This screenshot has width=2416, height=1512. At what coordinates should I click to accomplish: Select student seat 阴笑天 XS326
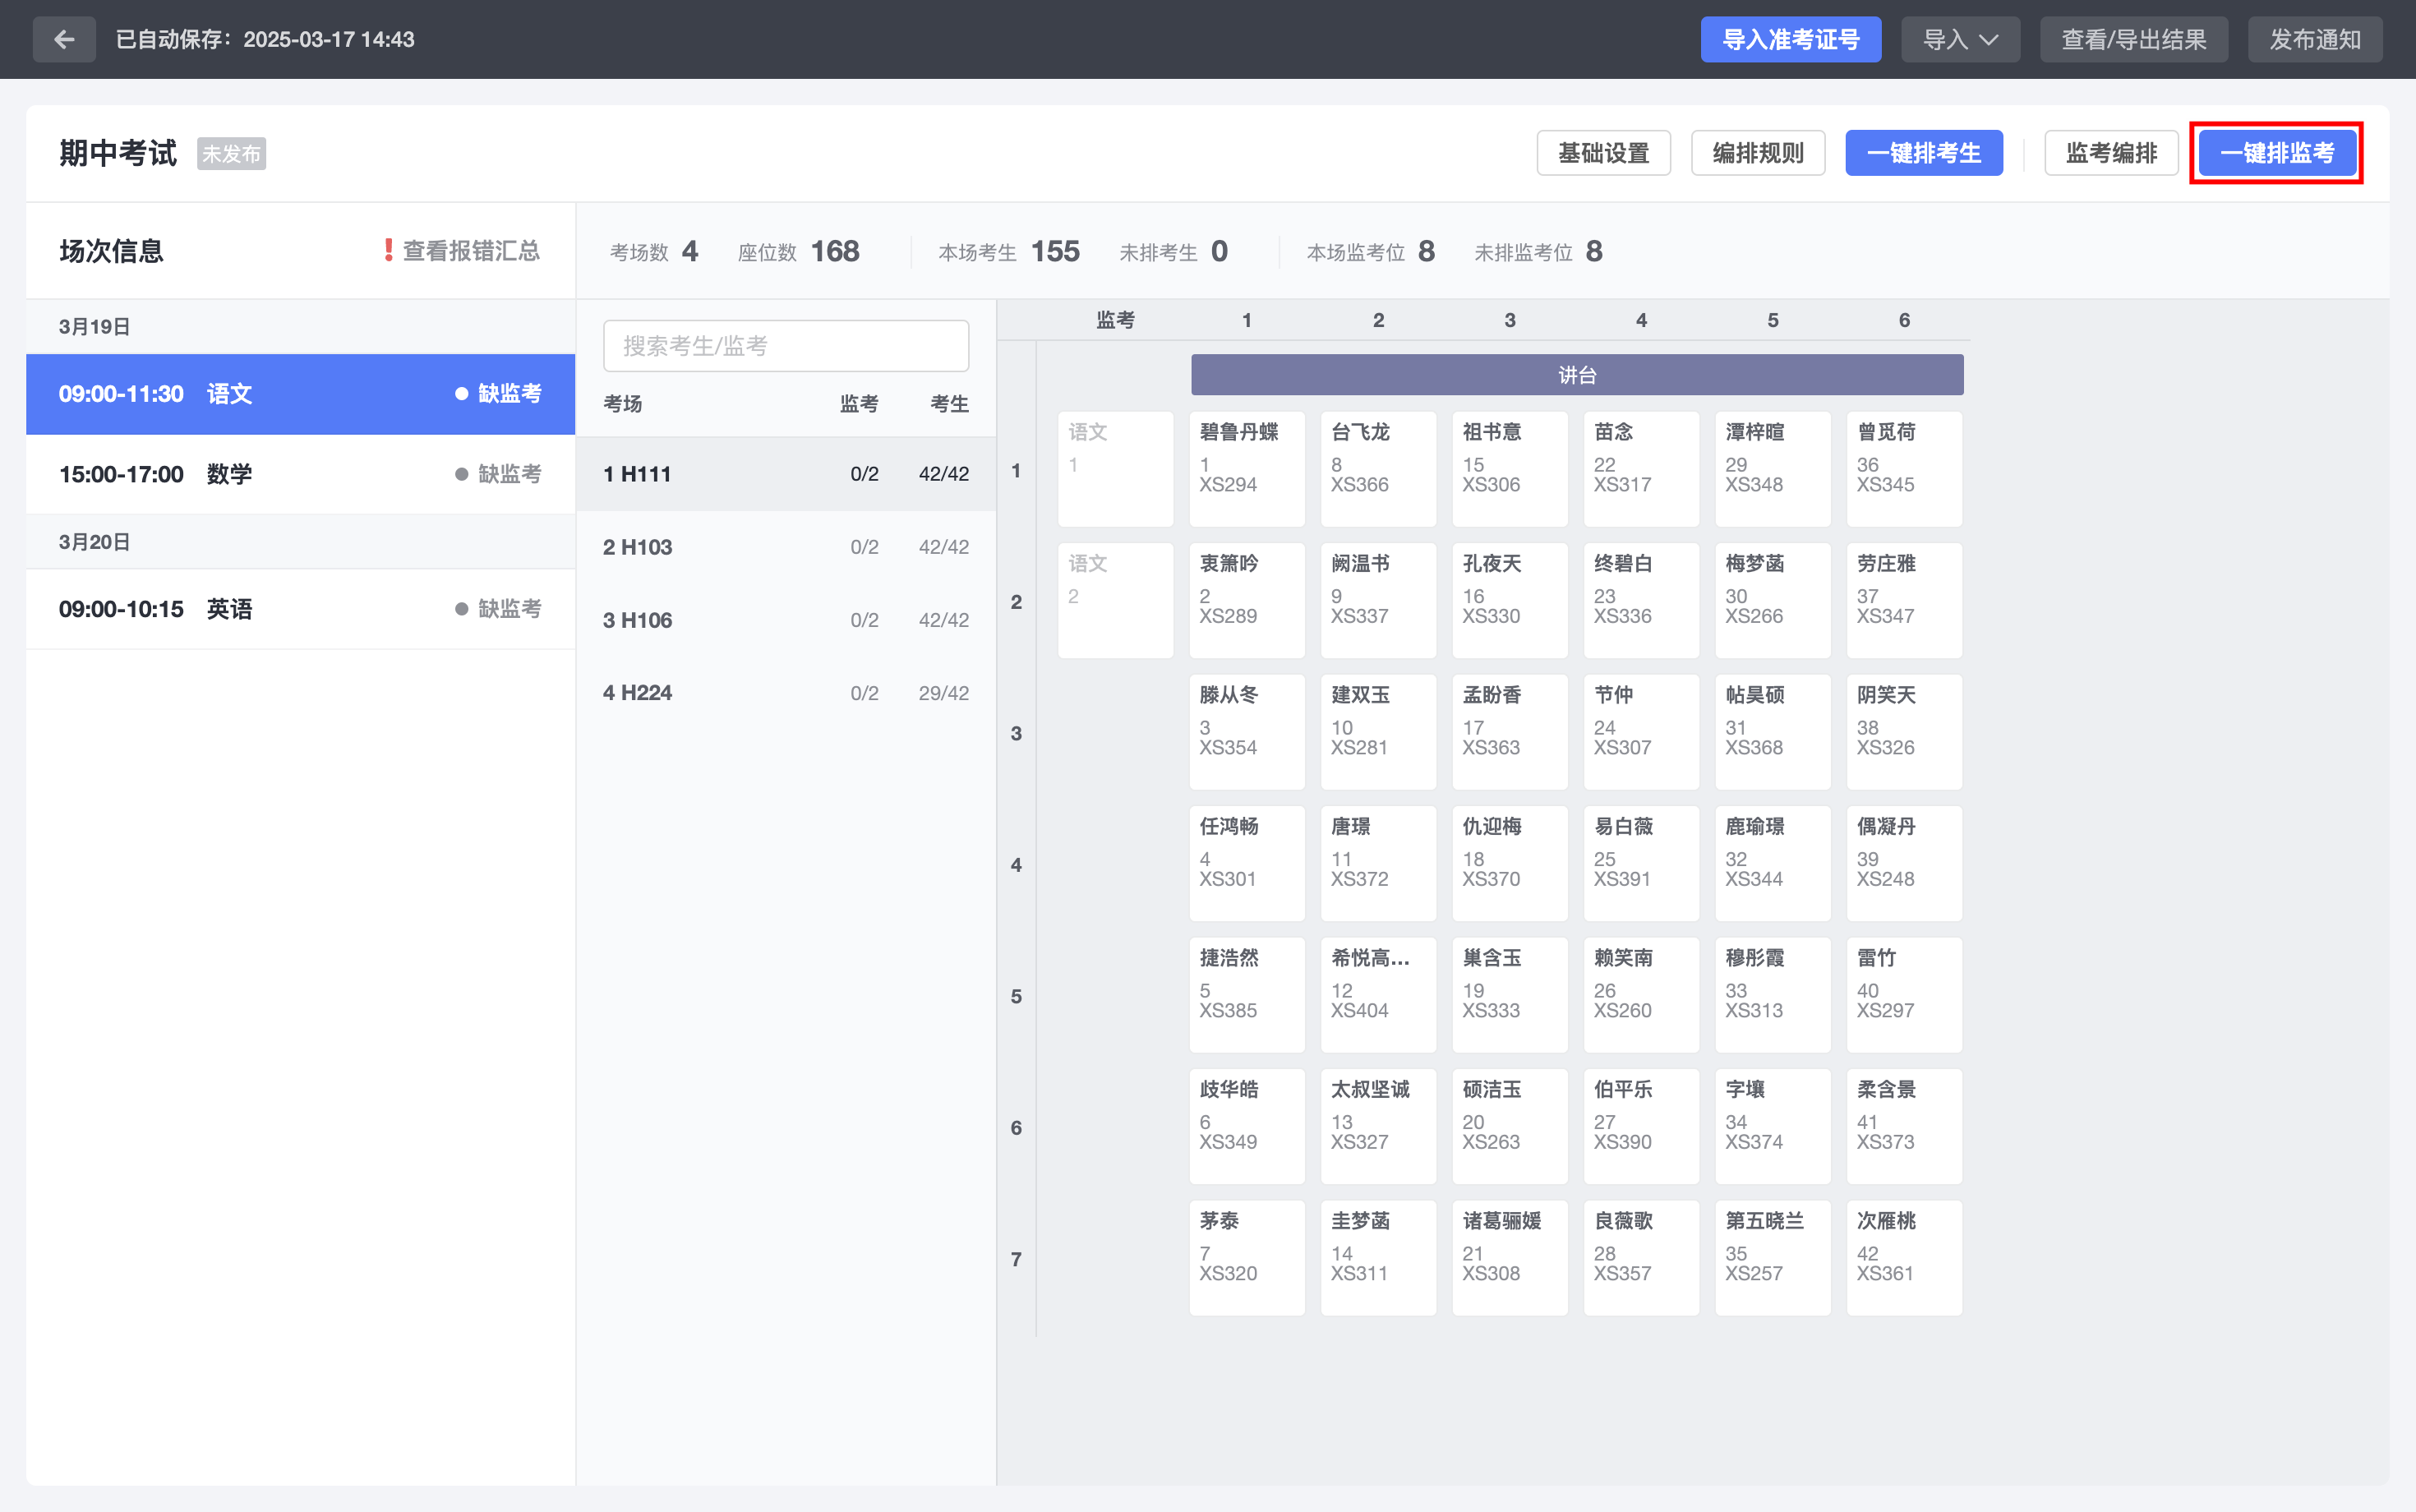[1904, 732]
